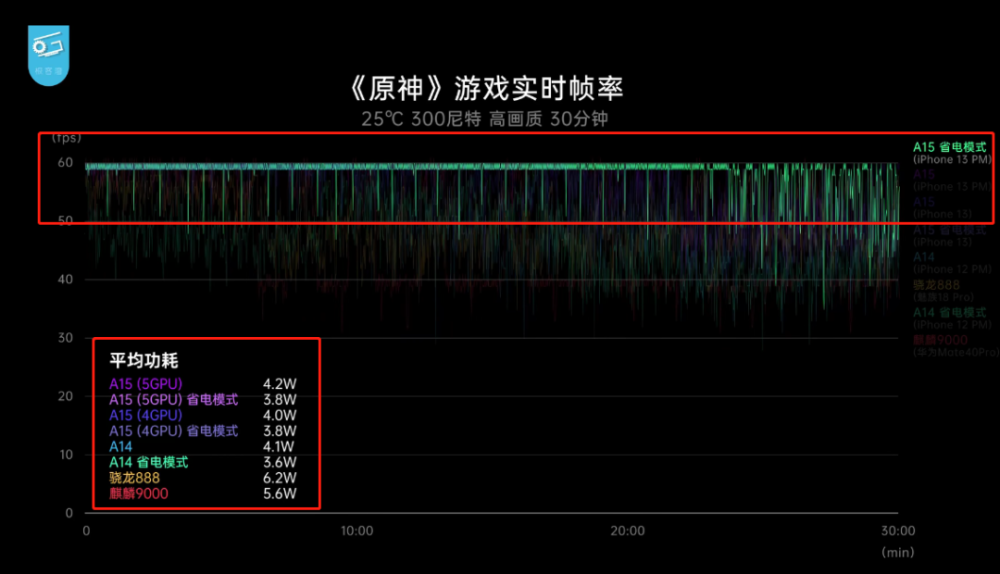Viewport: 1000px width, 574px height.
Task: Click the 10 tick label on the y-axis
Action: [66, 455]
